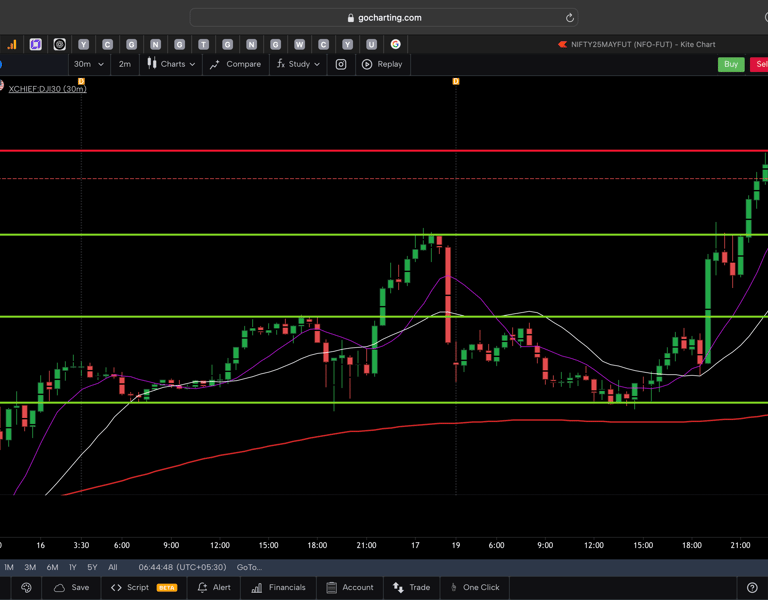Image resolution: width=768 pixels, height=600 pixels.
Task: Click the up-down arrows Trade icon
Action: pos(398,588)
